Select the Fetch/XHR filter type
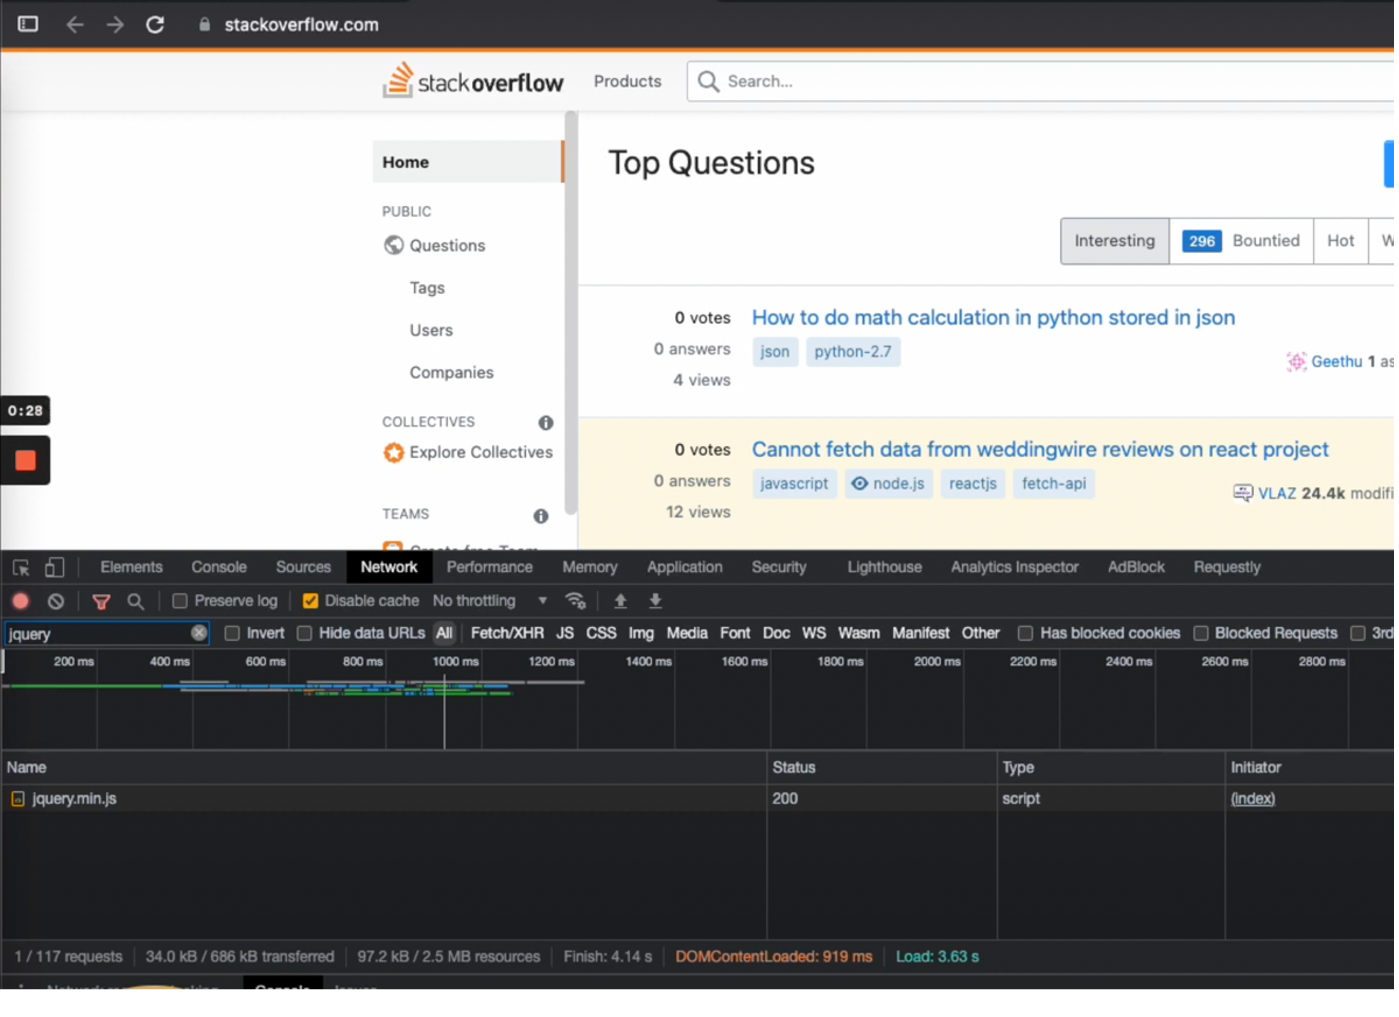This screenshot has width=1399, height=1017. [x=508, y=634]
